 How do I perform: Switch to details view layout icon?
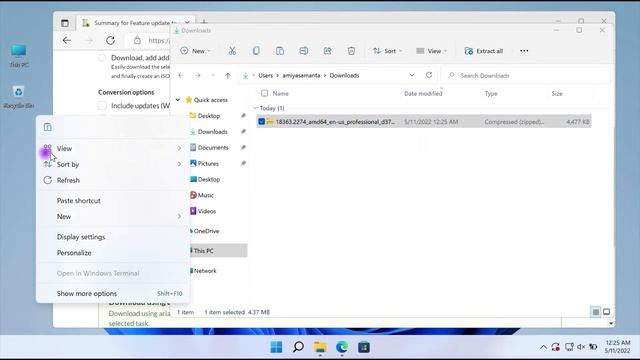point(596,312)
